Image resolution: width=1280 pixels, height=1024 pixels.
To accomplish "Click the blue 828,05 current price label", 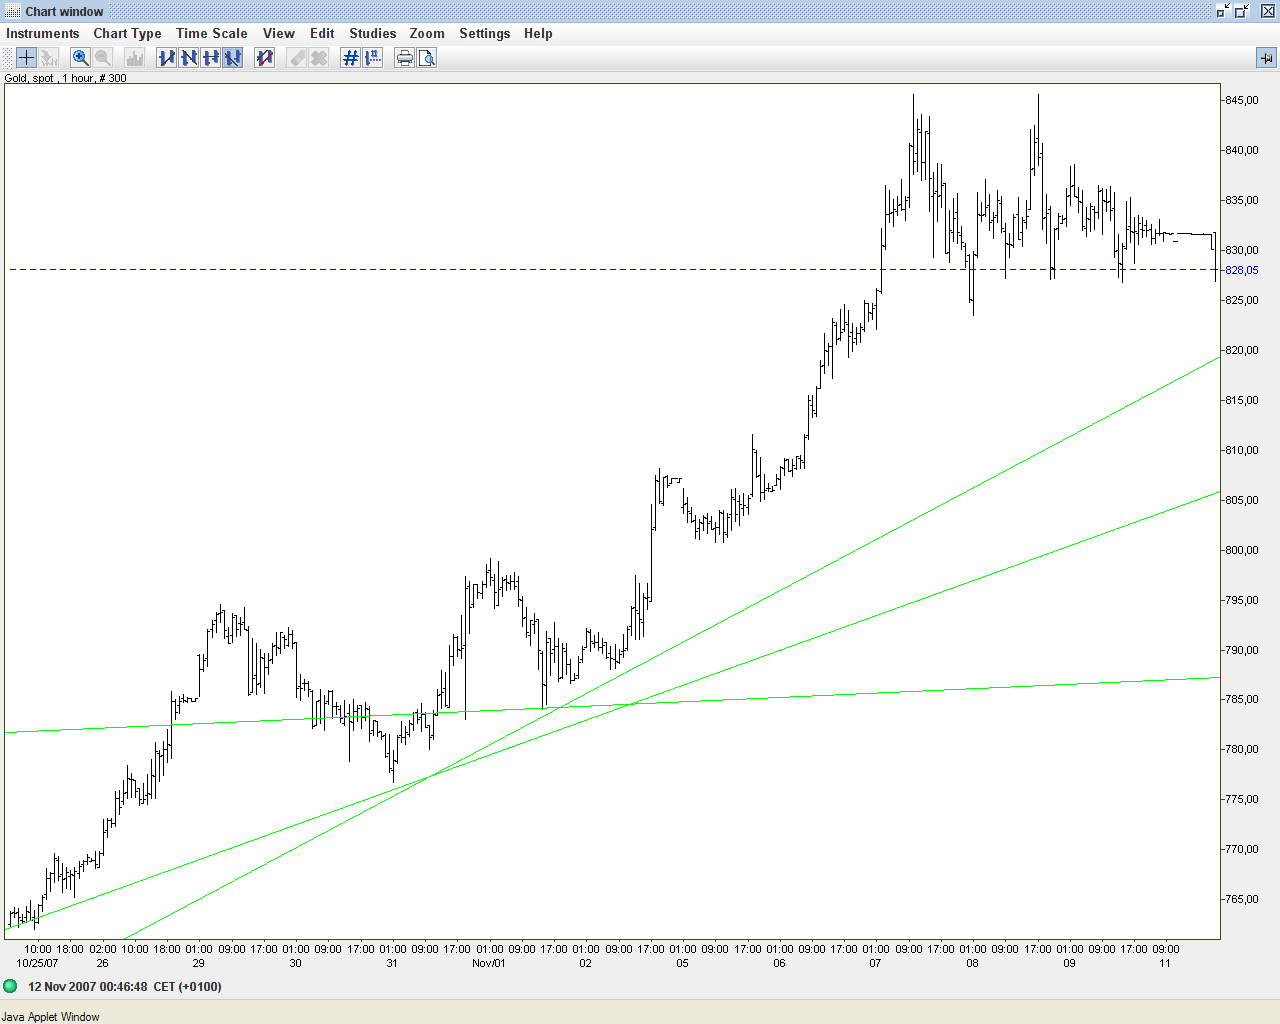I will tap(1242, 270).
